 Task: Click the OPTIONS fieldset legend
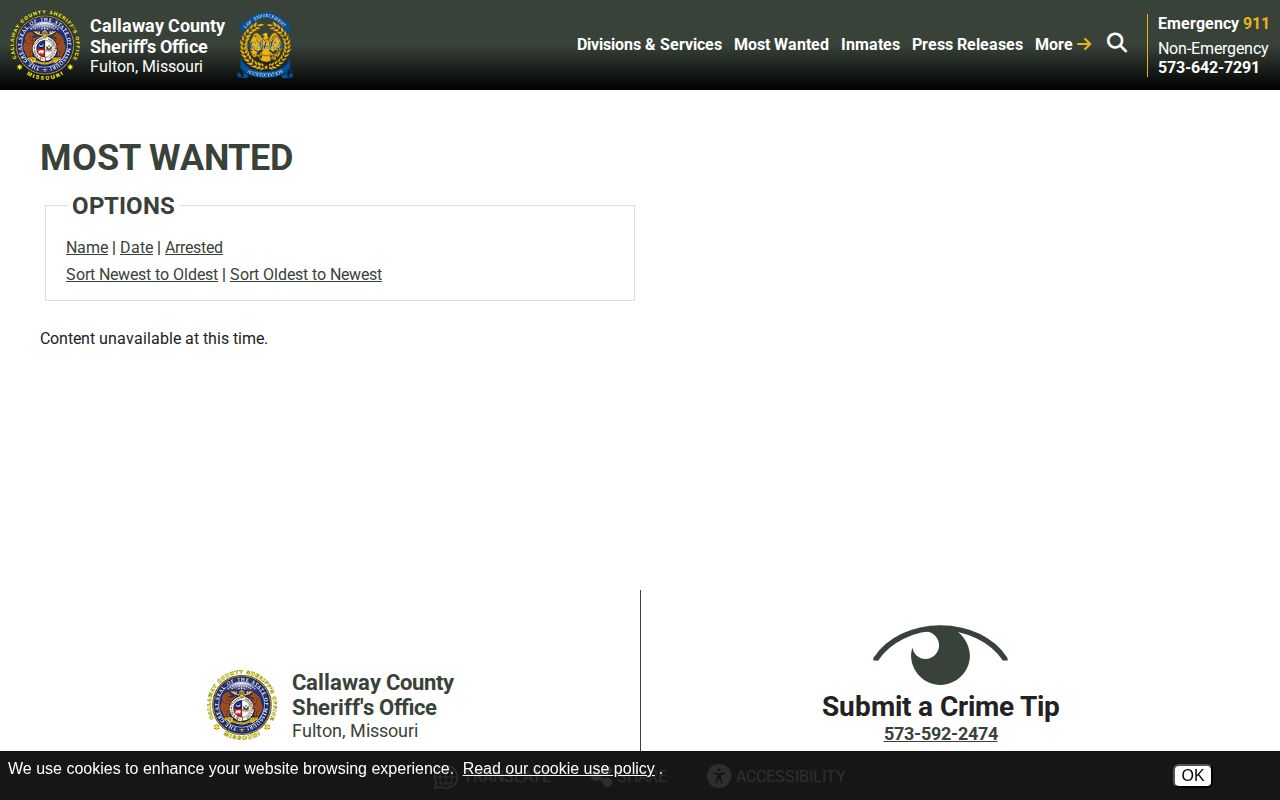[x=123, y=206]
